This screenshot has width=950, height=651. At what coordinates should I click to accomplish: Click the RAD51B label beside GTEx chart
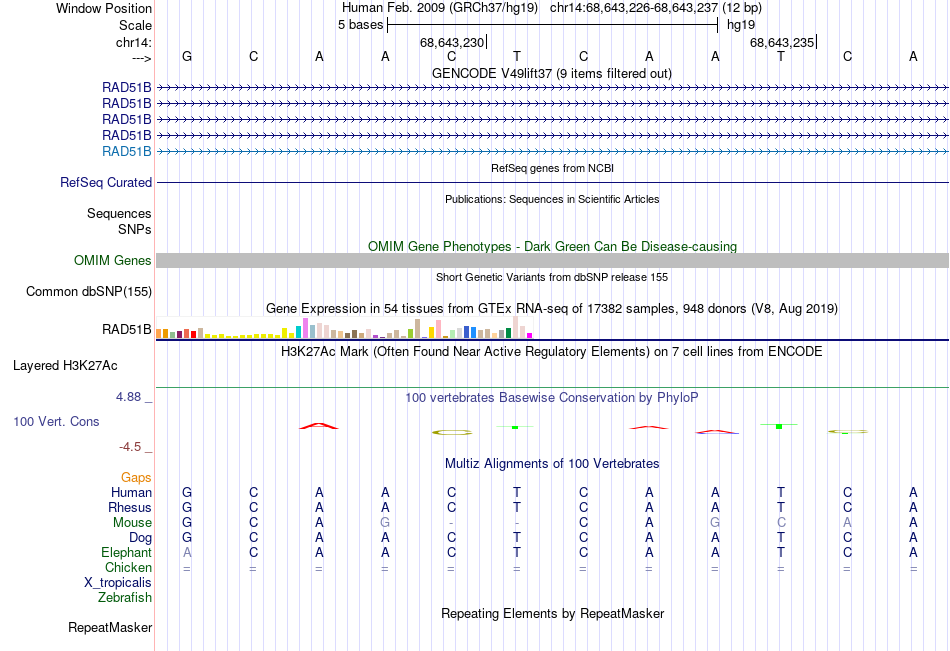point(127,330)
